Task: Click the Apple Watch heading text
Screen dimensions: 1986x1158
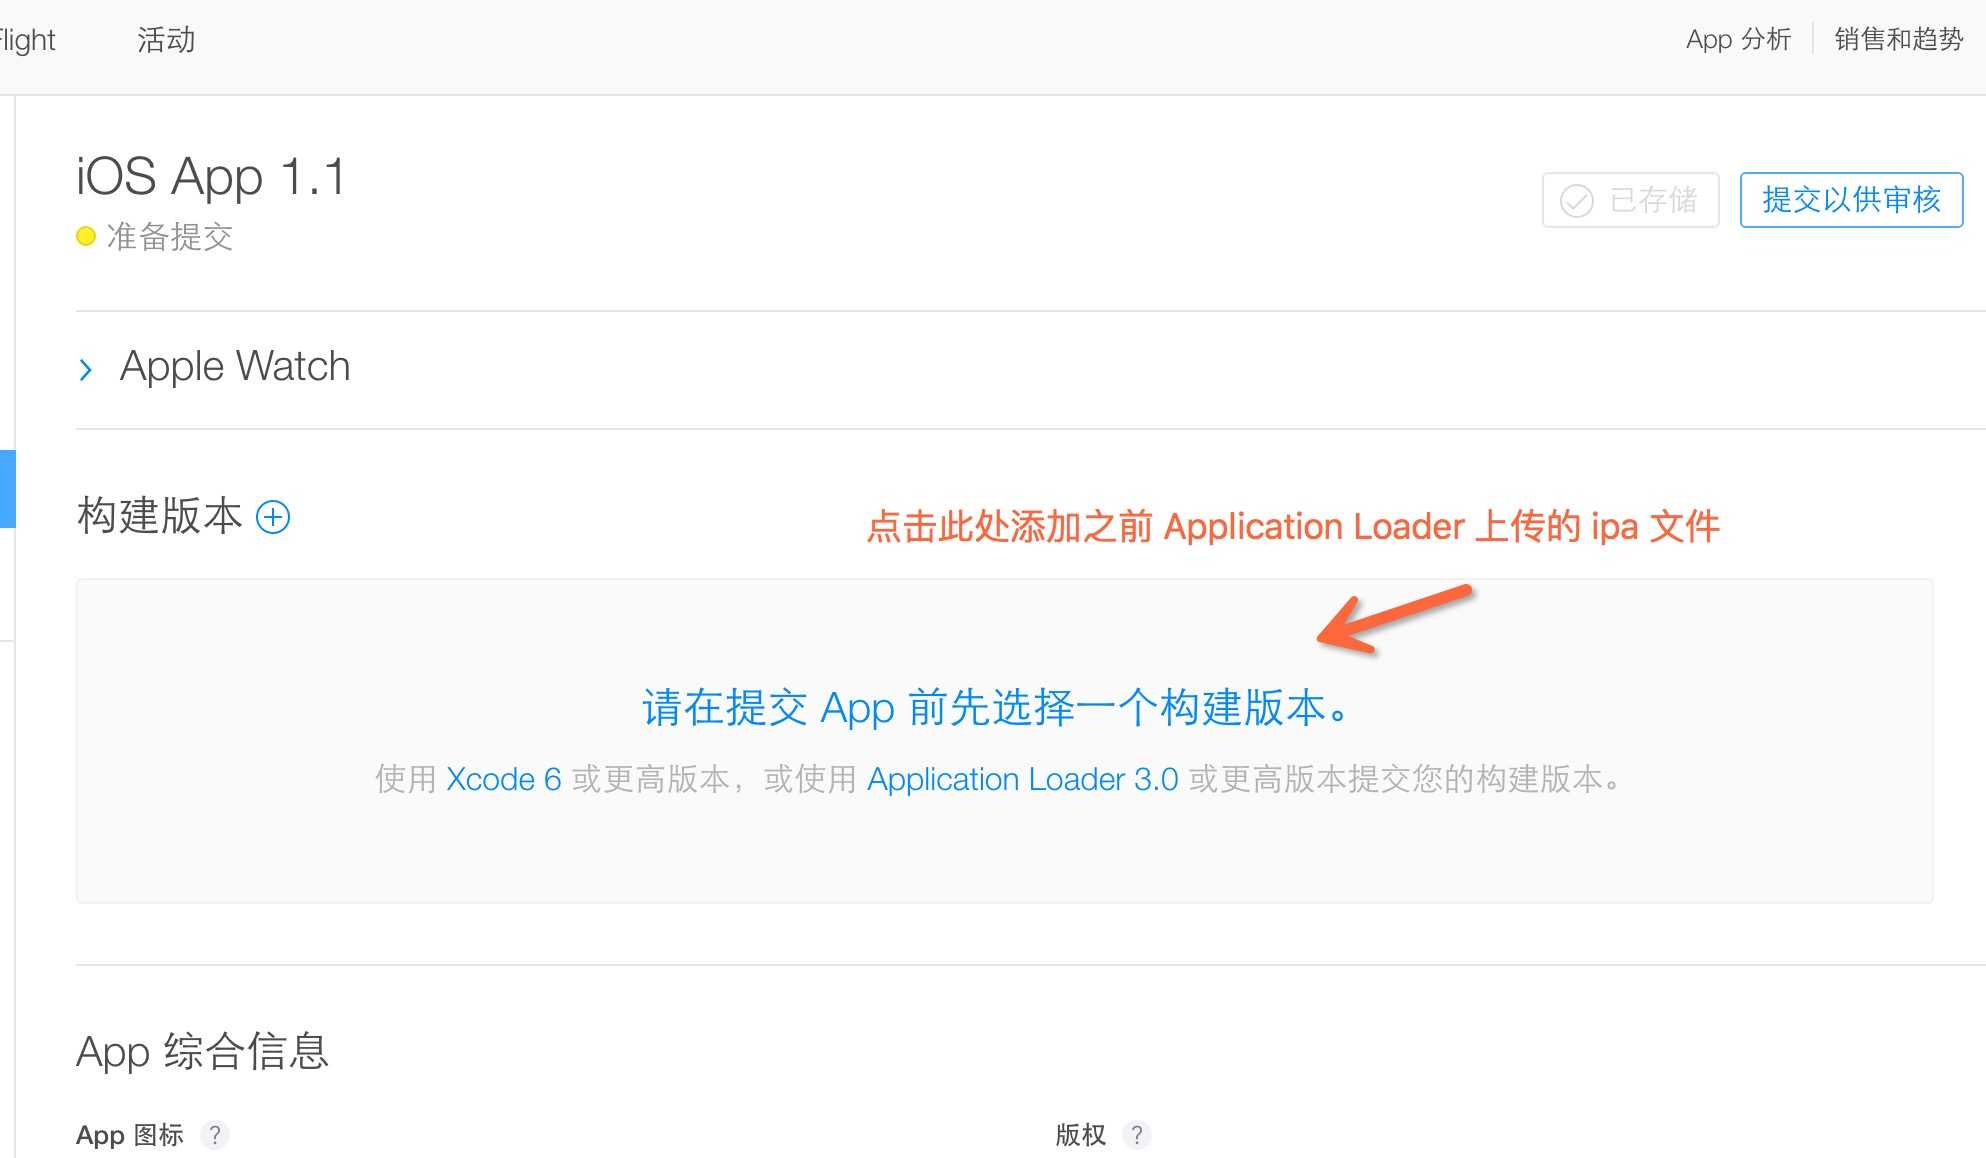Action: [235, 367]
